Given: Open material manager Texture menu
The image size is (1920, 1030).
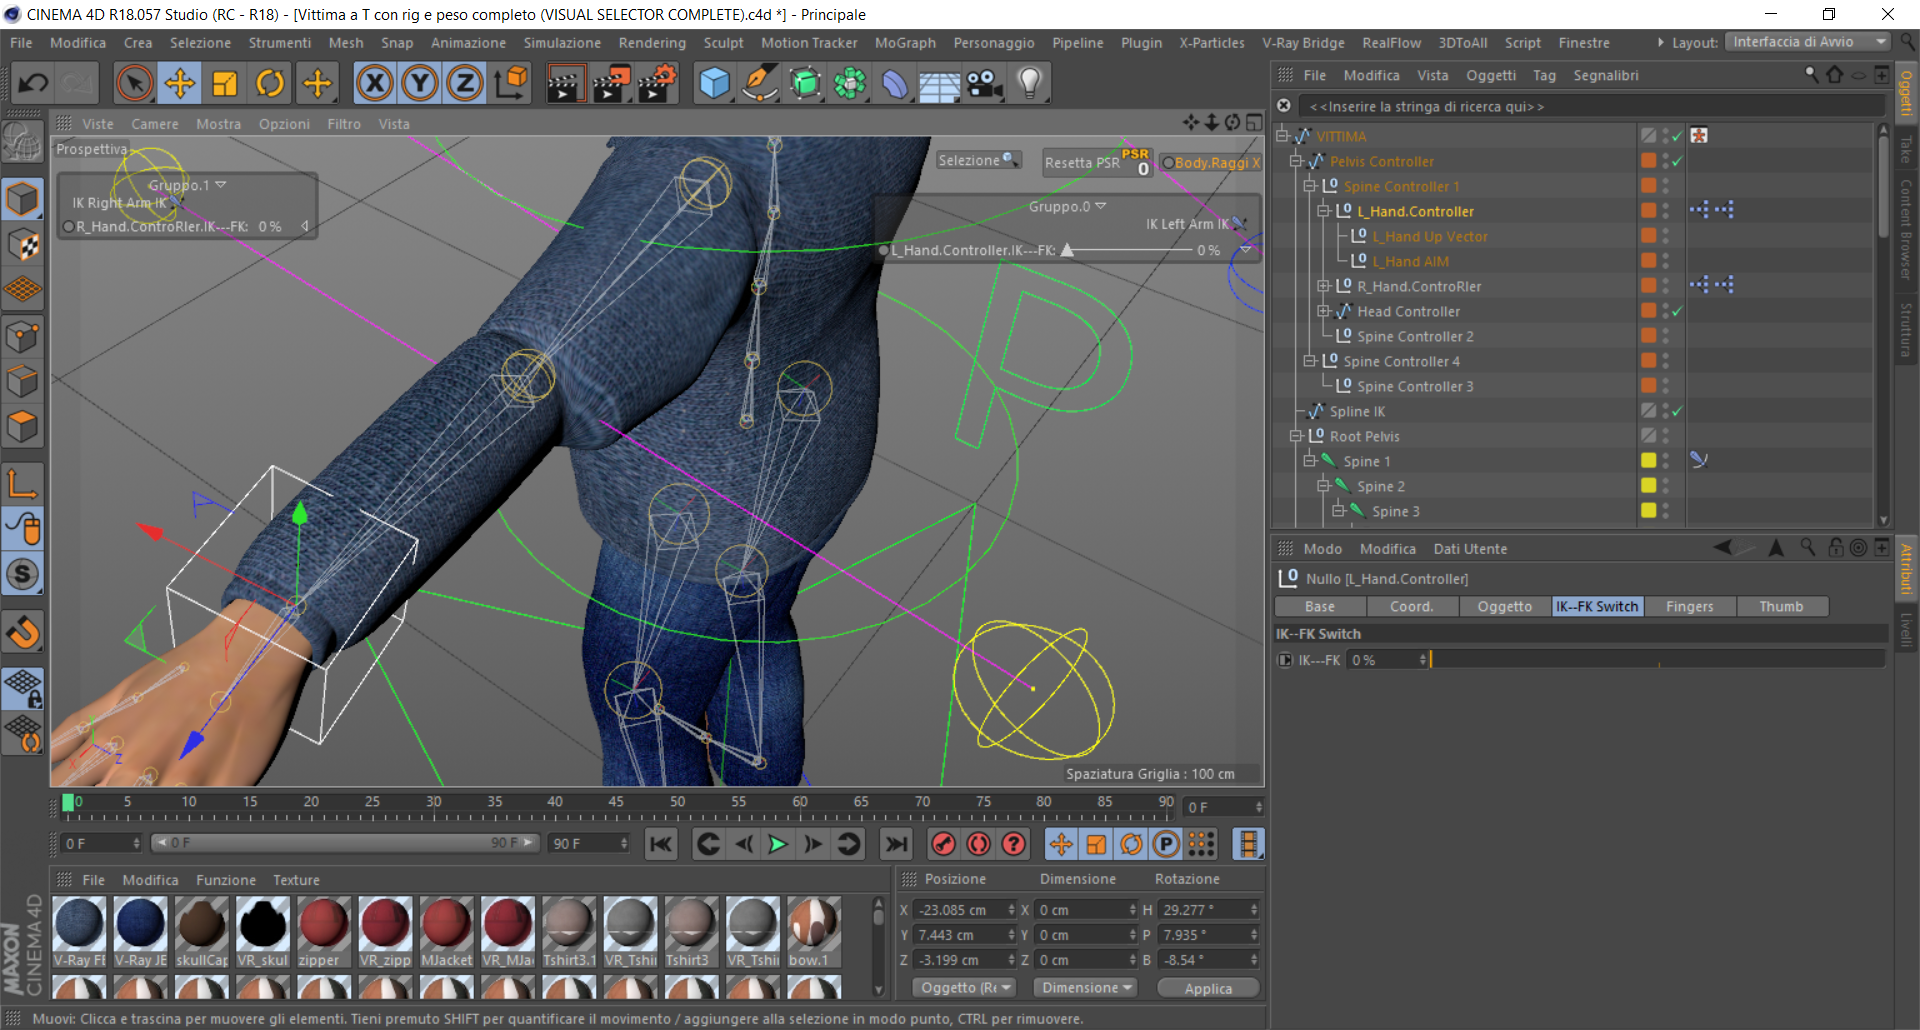Looking at the screenshot, I should tap(297, 880).
